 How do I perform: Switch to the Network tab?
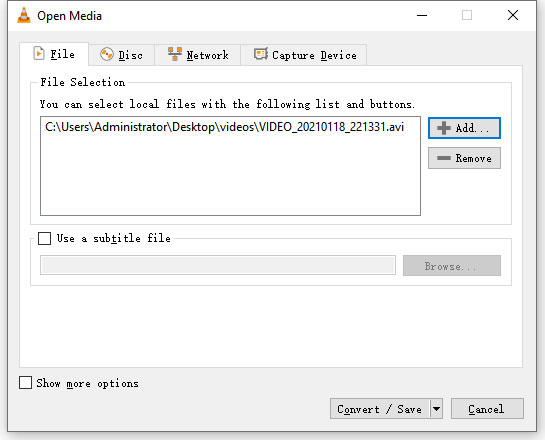click(x=198, y=55)
